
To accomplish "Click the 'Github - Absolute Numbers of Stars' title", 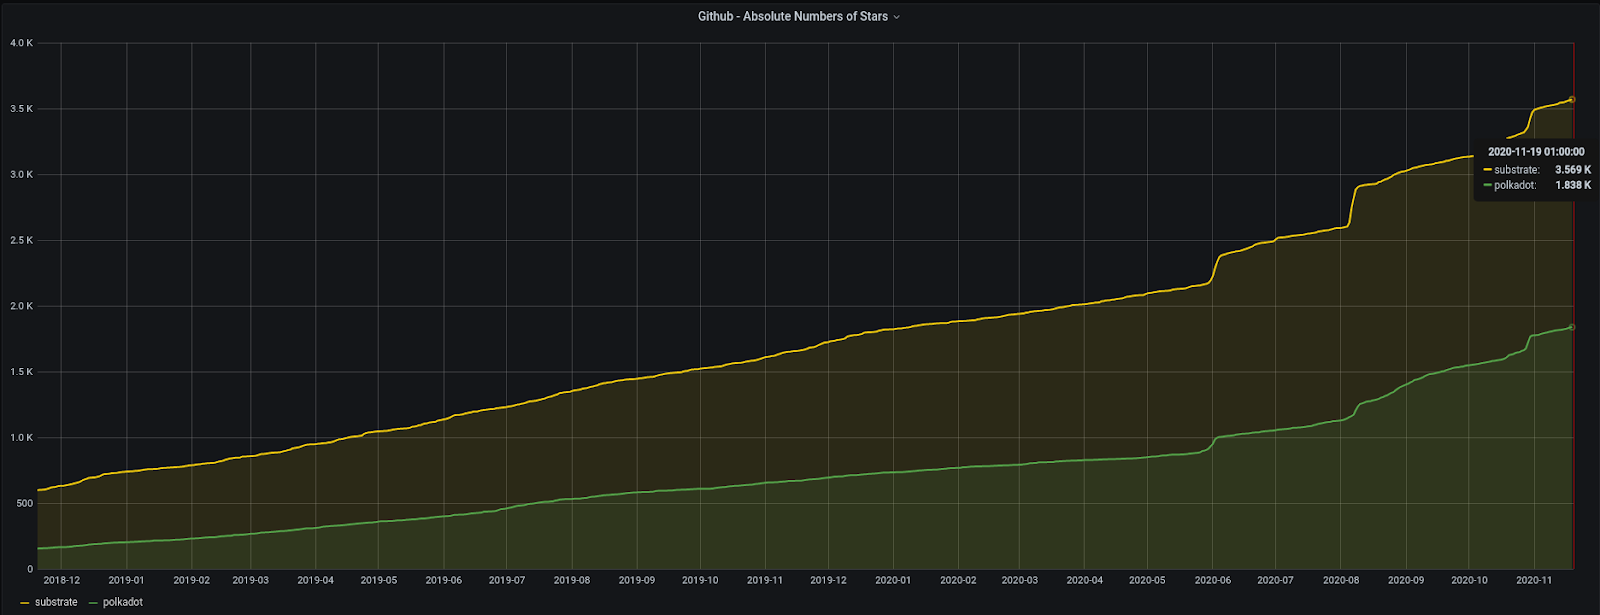I will (793, 17).
